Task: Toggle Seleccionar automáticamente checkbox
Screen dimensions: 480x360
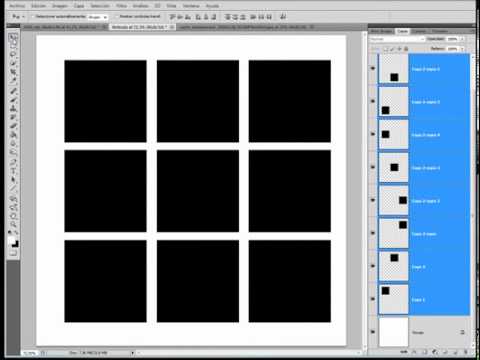Action: click(x=33, y=16)
